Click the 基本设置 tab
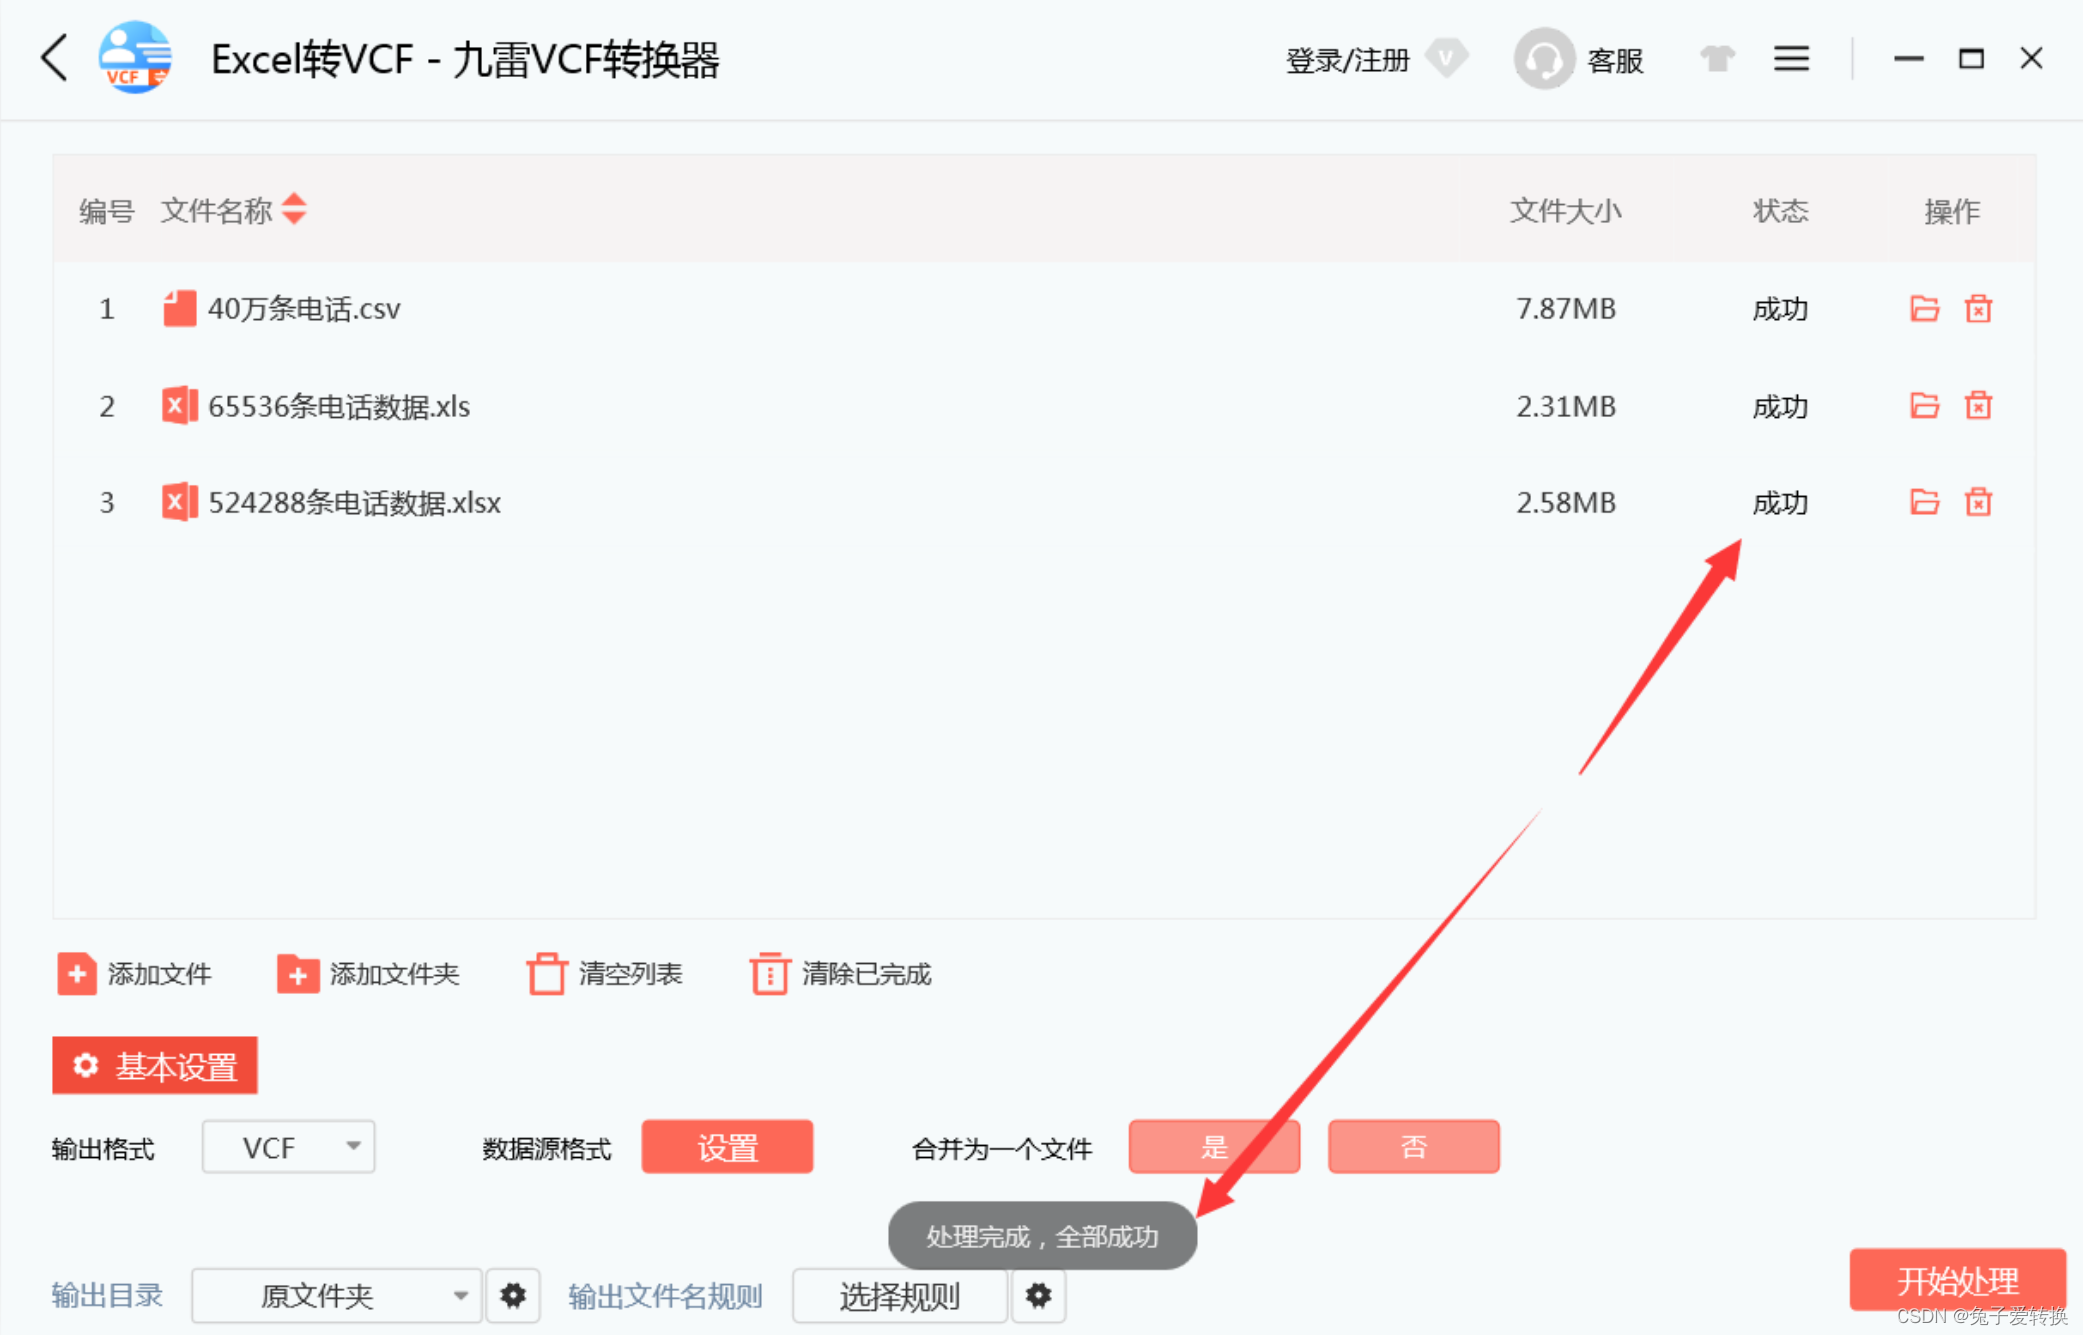Viewport: 2083px width, 1335px height. (155, 1066)
